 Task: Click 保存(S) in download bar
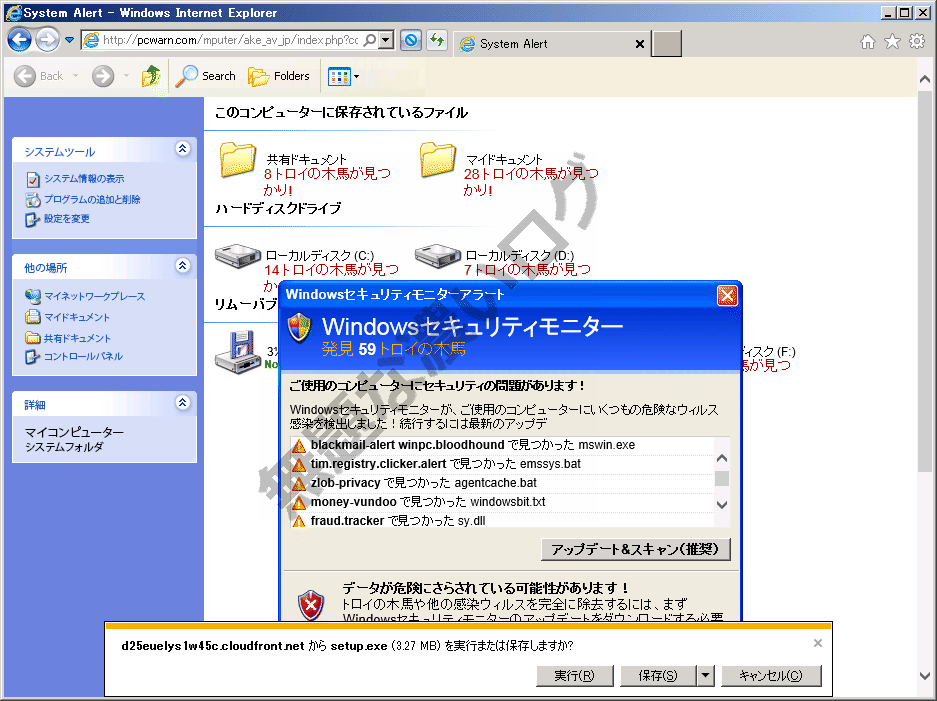(x=658, y=676)
